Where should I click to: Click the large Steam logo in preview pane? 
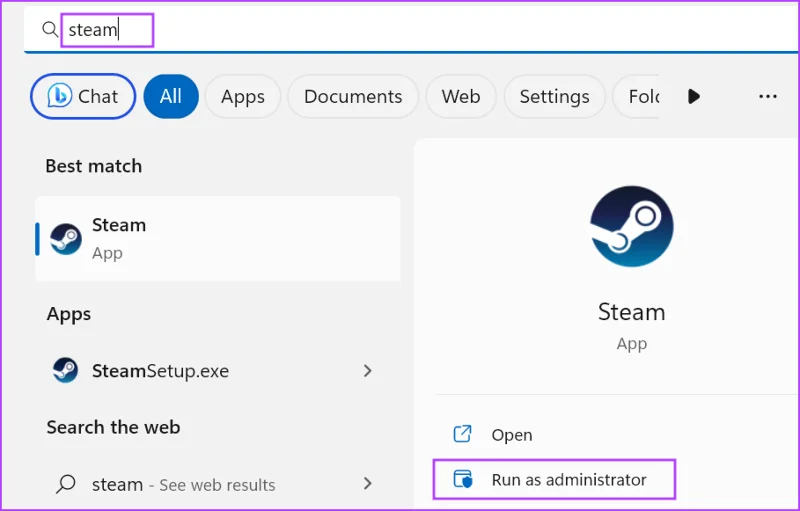(632, 226)
